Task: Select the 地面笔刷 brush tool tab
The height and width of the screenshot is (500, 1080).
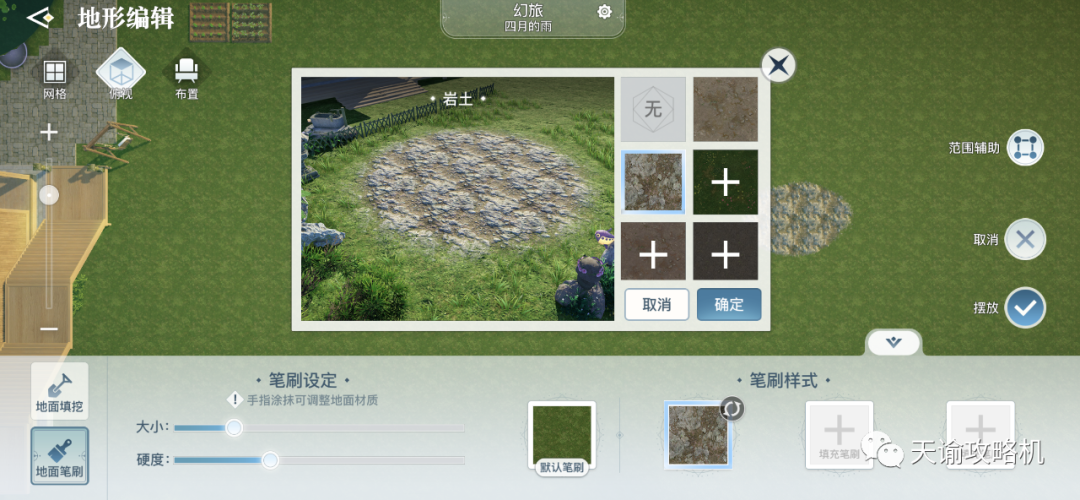Action: [x=59, y=455]
